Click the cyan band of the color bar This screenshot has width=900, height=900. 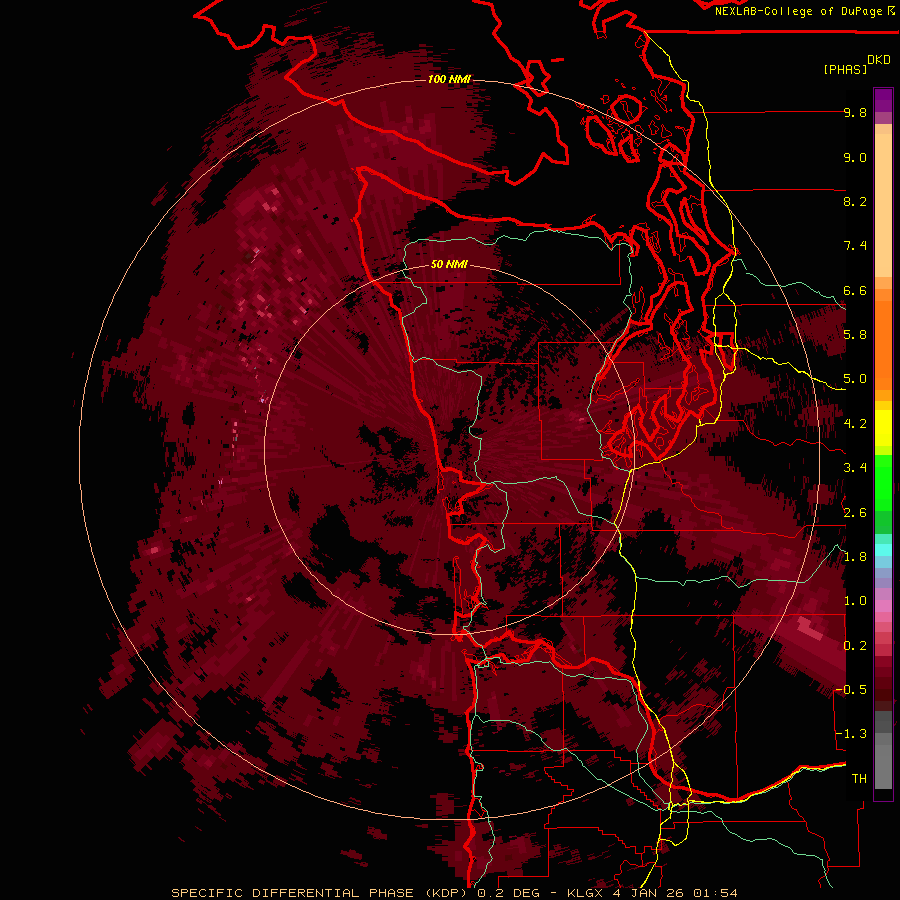coord(883,550)
